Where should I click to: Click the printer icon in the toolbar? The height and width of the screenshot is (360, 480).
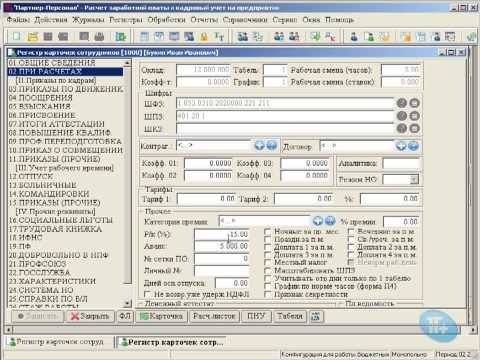(x=99, y=36)
